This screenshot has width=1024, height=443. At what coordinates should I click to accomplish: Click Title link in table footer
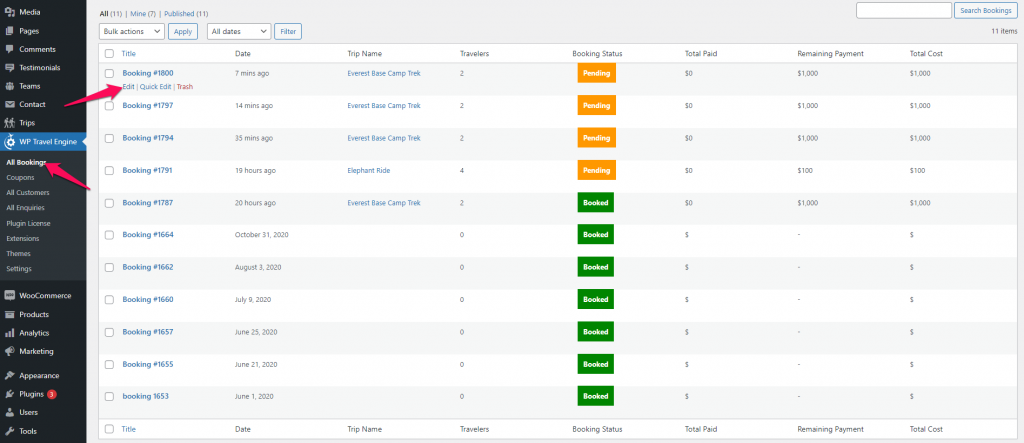(x=129, y=429)
